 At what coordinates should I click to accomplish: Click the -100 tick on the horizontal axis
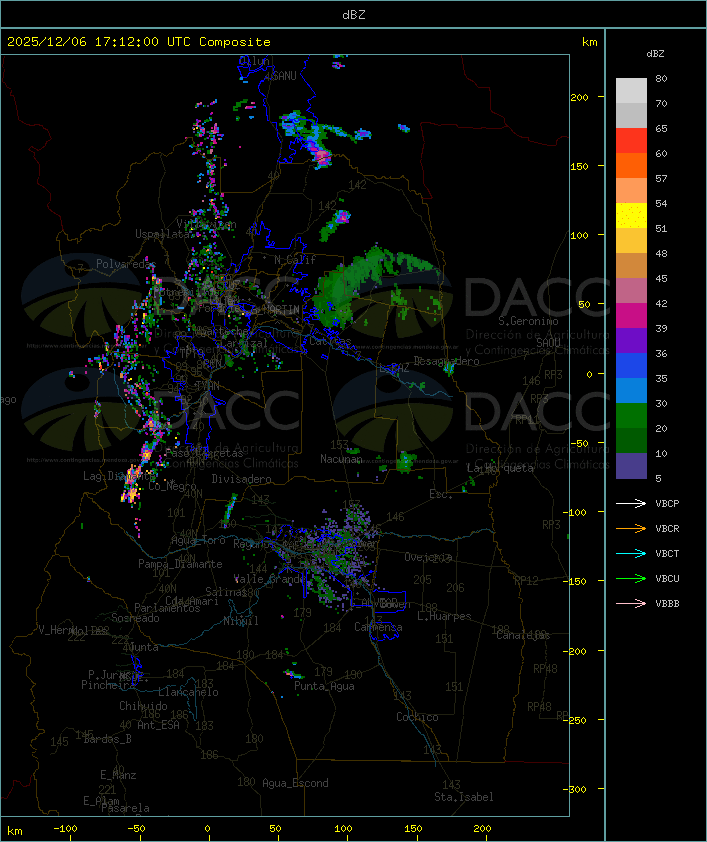point(65,829)
